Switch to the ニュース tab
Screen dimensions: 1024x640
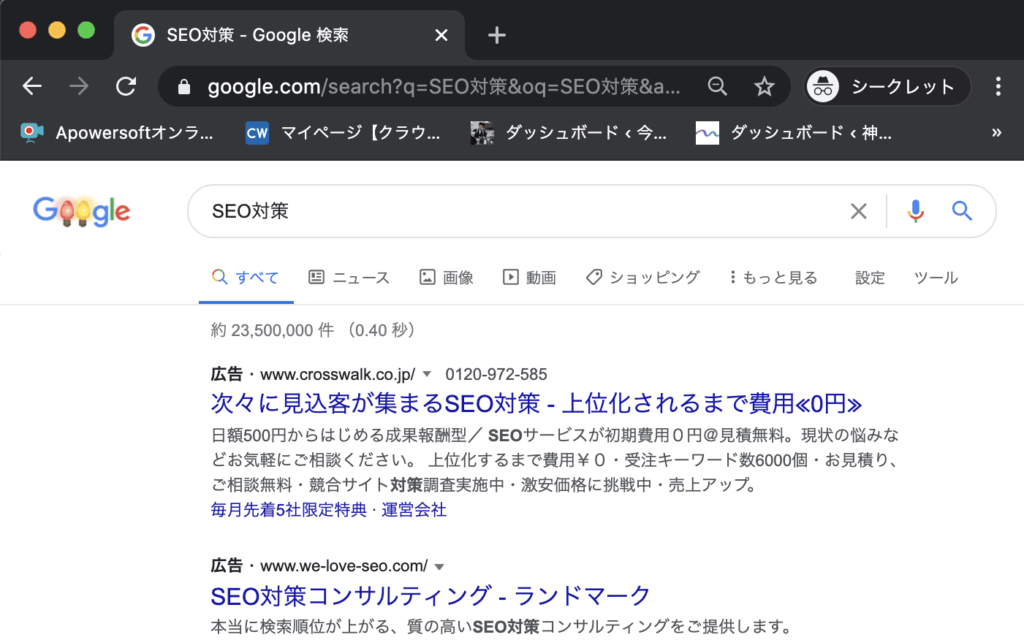[349, 278]
